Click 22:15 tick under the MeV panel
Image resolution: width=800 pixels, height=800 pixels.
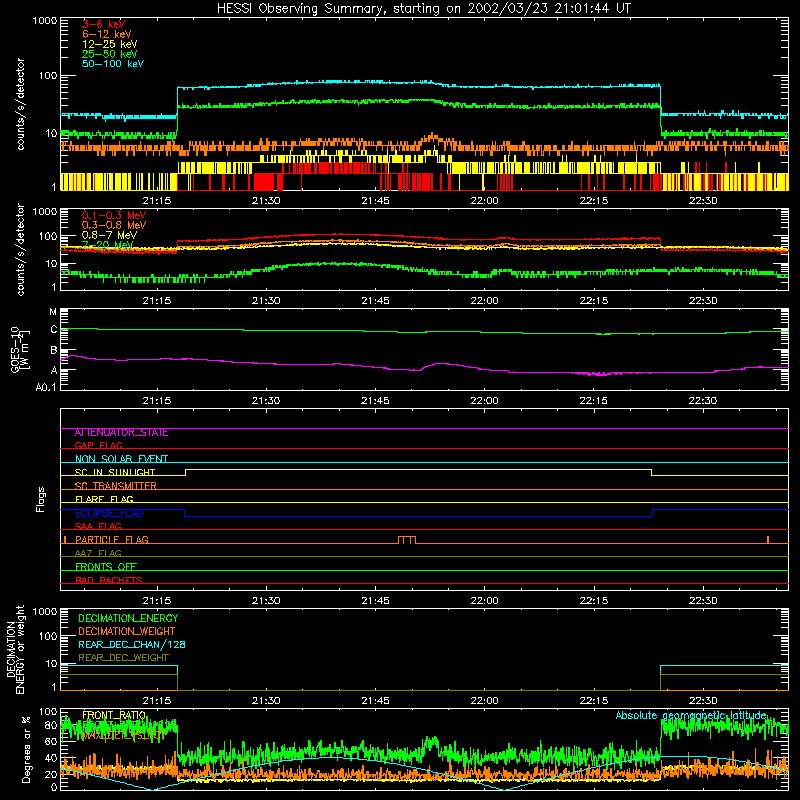[x=593, y=301]
